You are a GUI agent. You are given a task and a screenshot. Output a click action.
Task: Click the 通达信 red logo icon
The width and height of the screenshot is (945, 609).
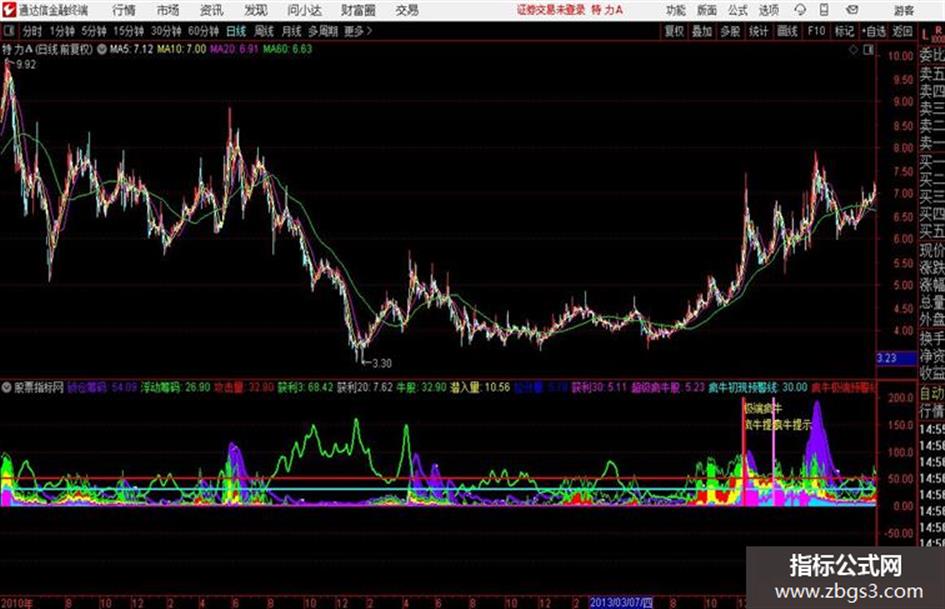coord(9,10)
